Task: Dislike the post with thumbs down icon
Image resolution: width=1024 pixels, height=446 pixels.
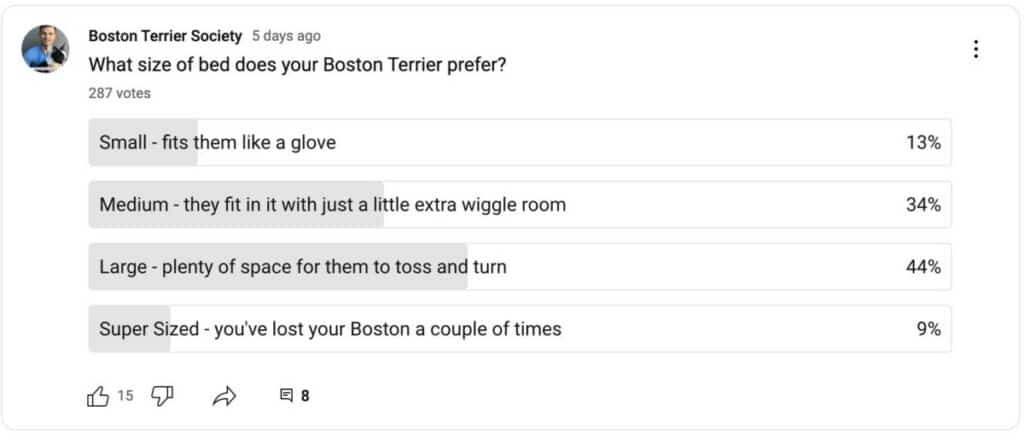Action: tap(162, 396)
